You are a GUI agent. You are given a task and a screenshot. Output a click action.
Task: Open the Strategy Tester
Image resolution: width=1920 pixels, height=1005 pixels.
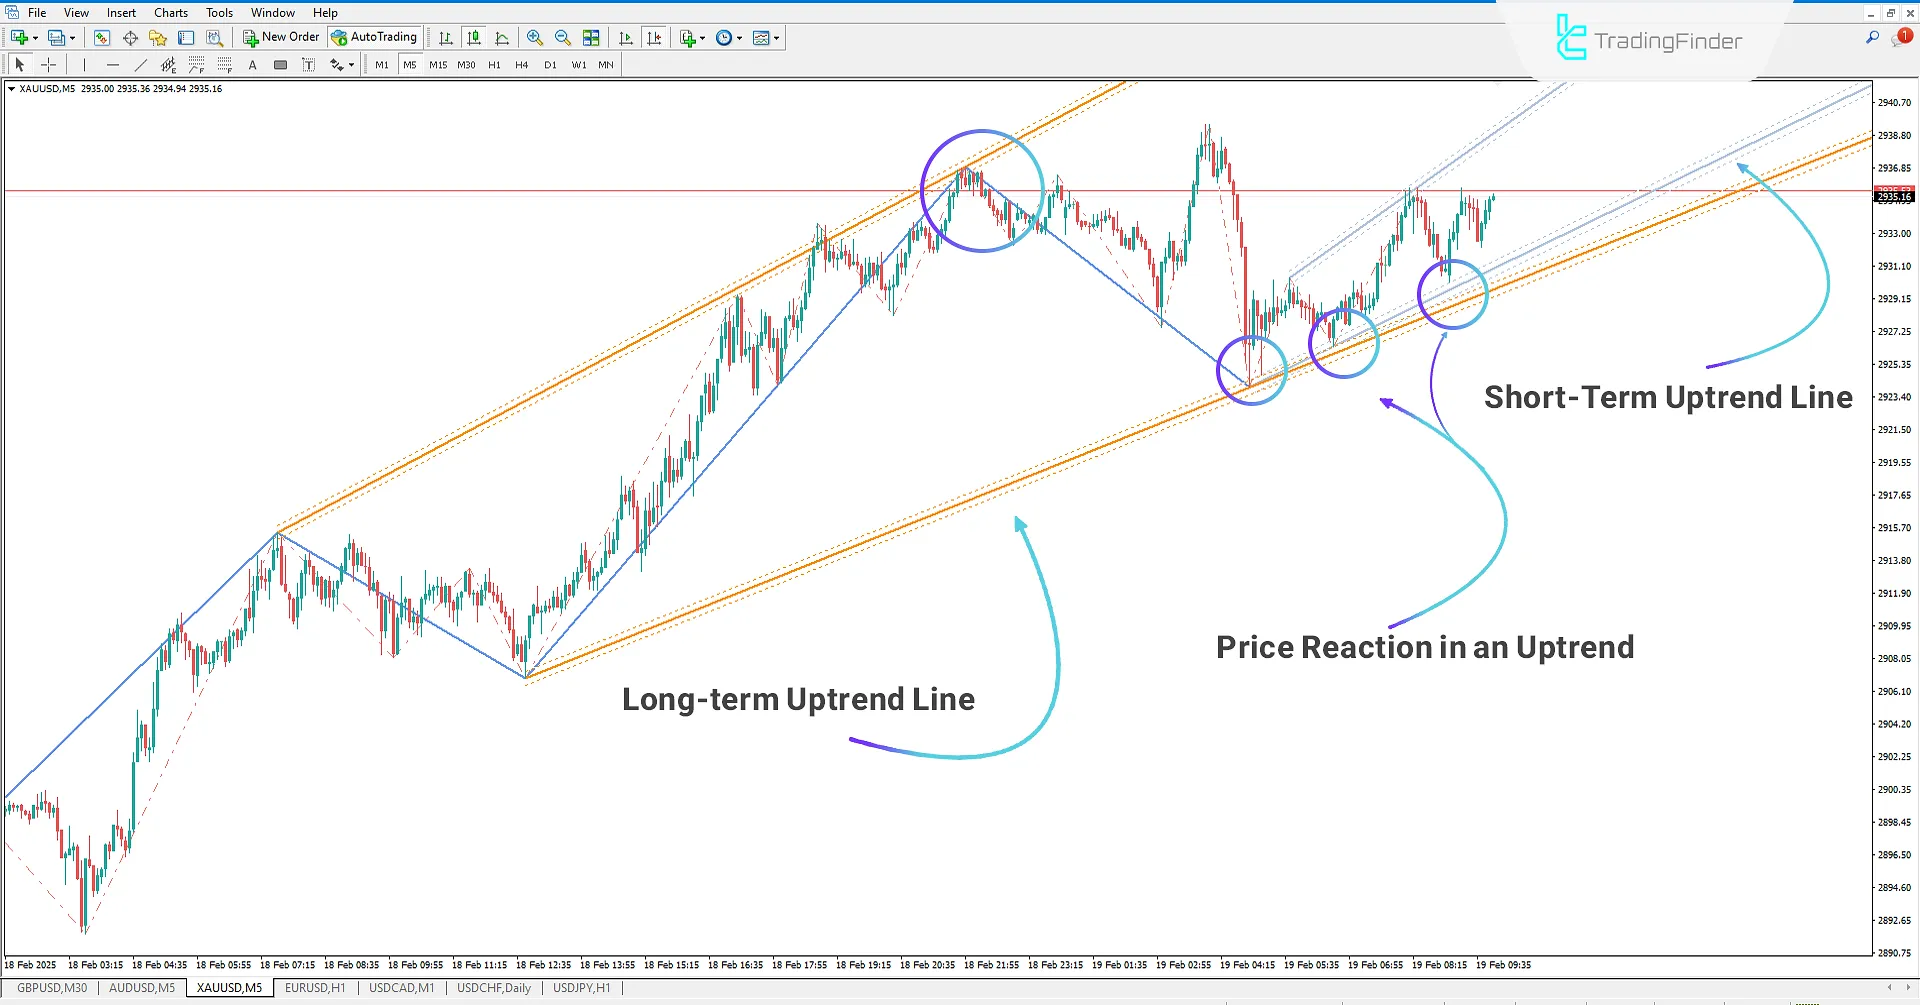click(213, 37)
